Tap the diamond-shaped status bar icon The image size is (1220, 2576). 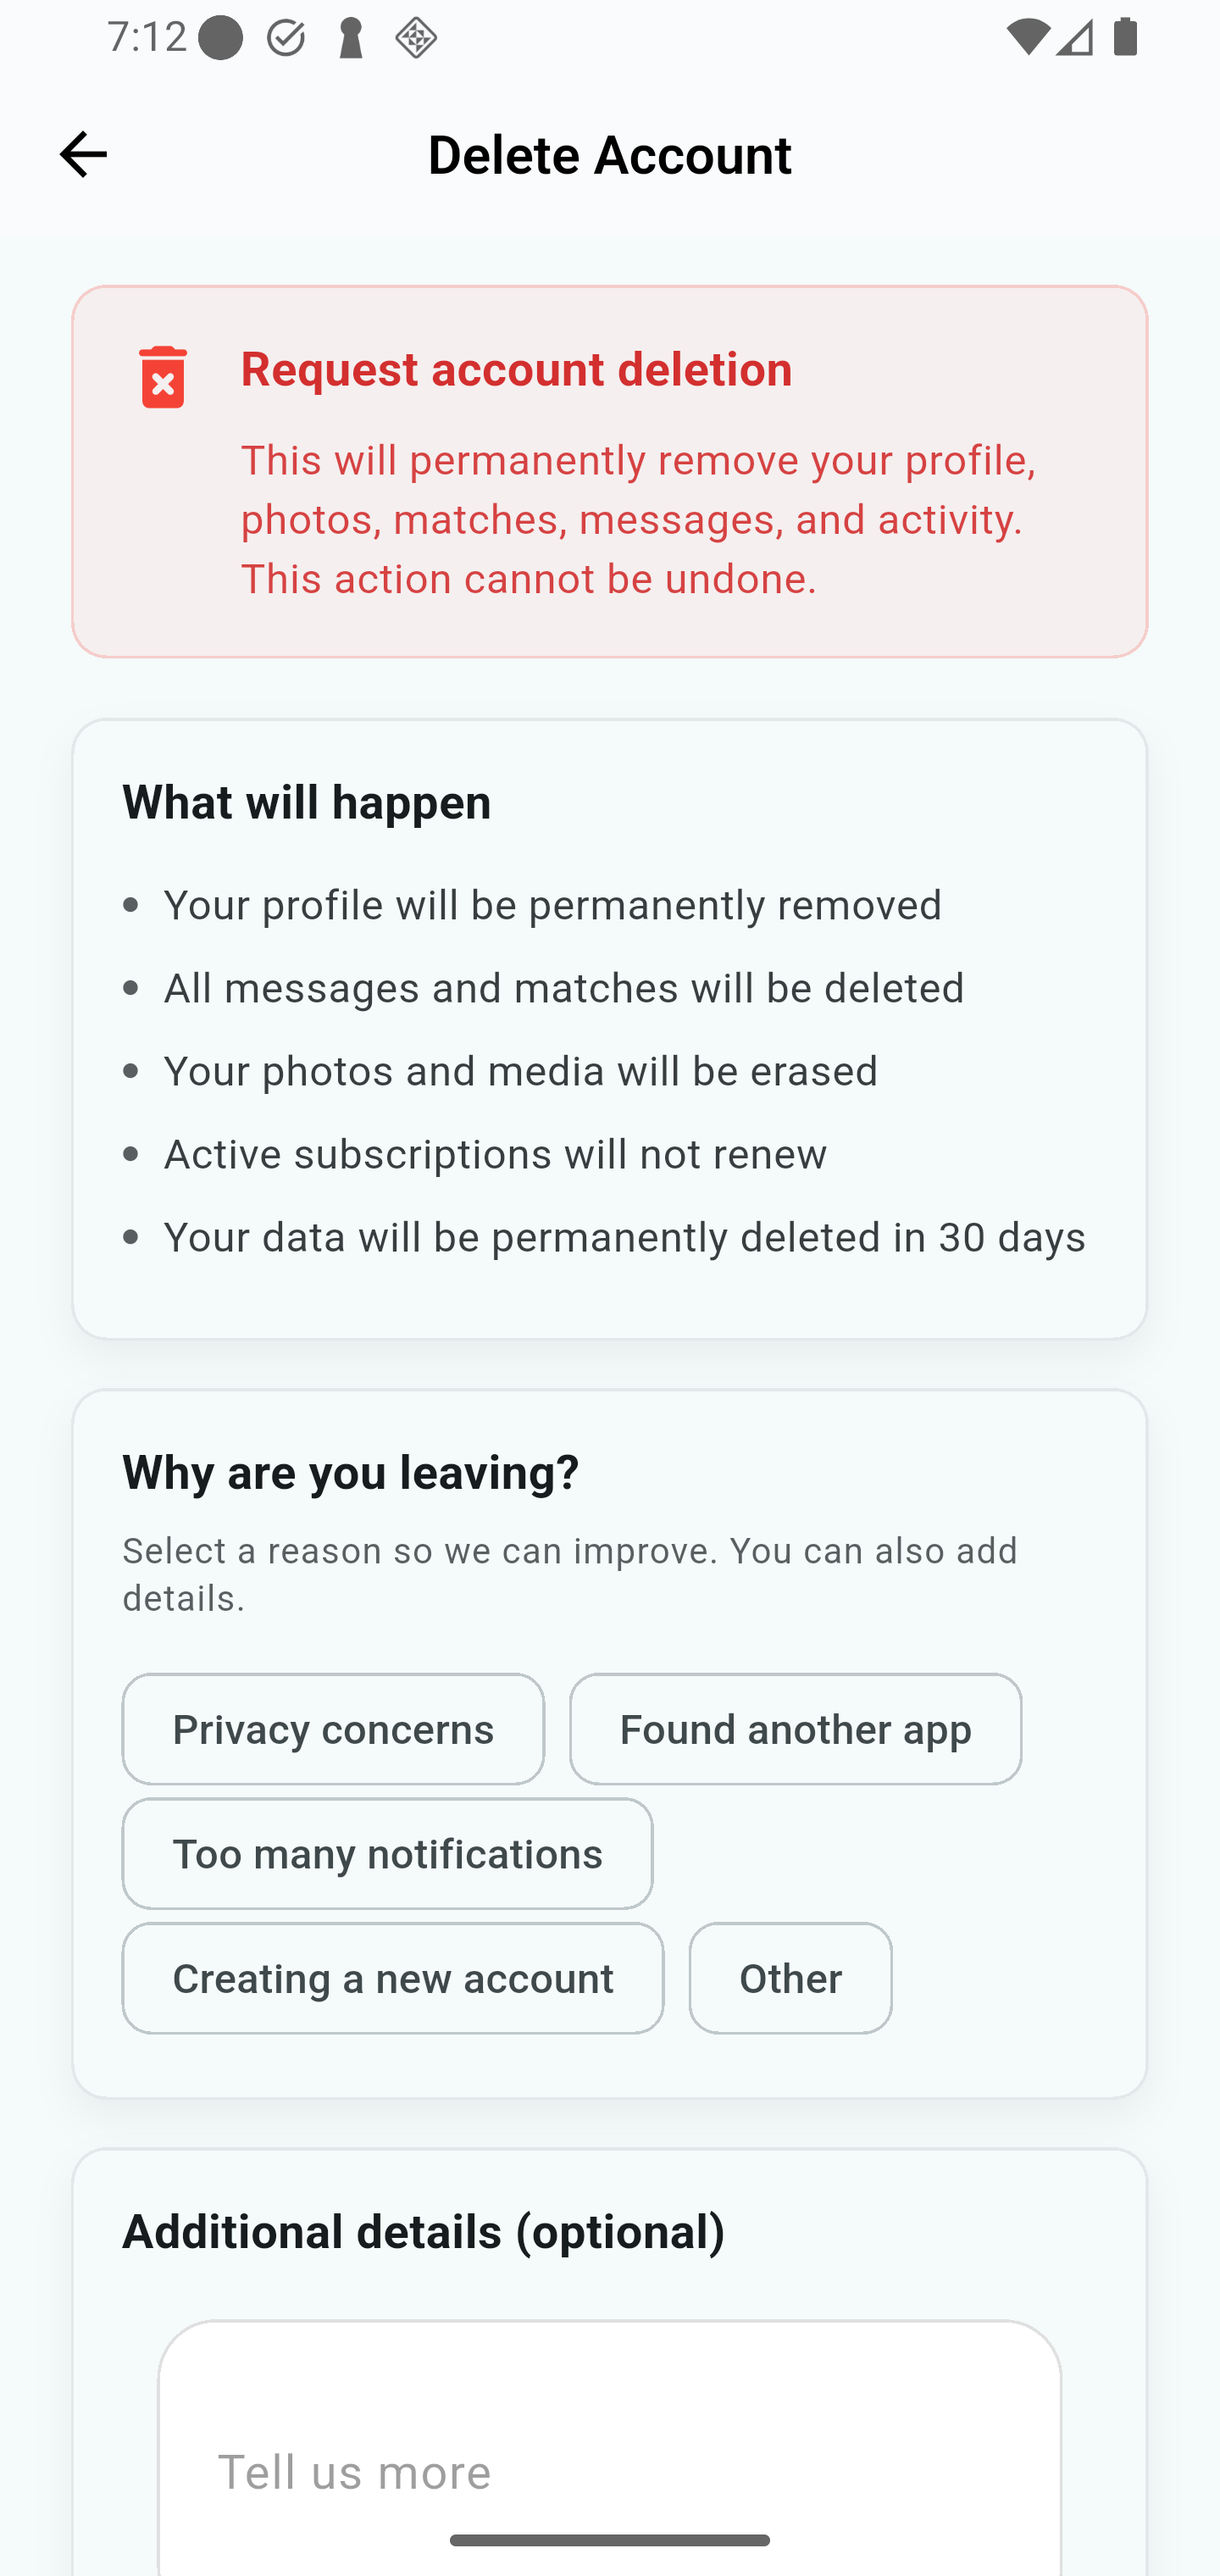pyautogui.click(x=415, y=39)
